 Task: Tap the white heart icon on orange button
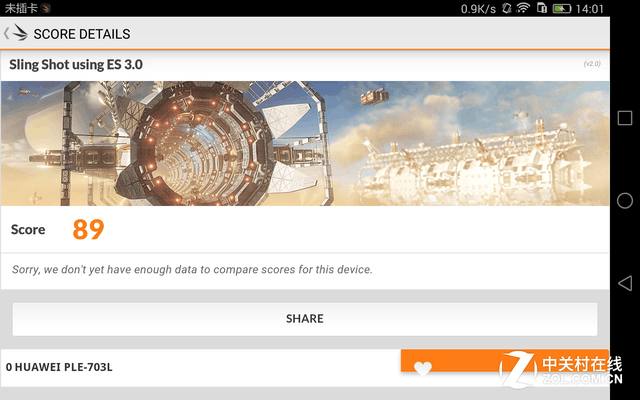[422, 368]
